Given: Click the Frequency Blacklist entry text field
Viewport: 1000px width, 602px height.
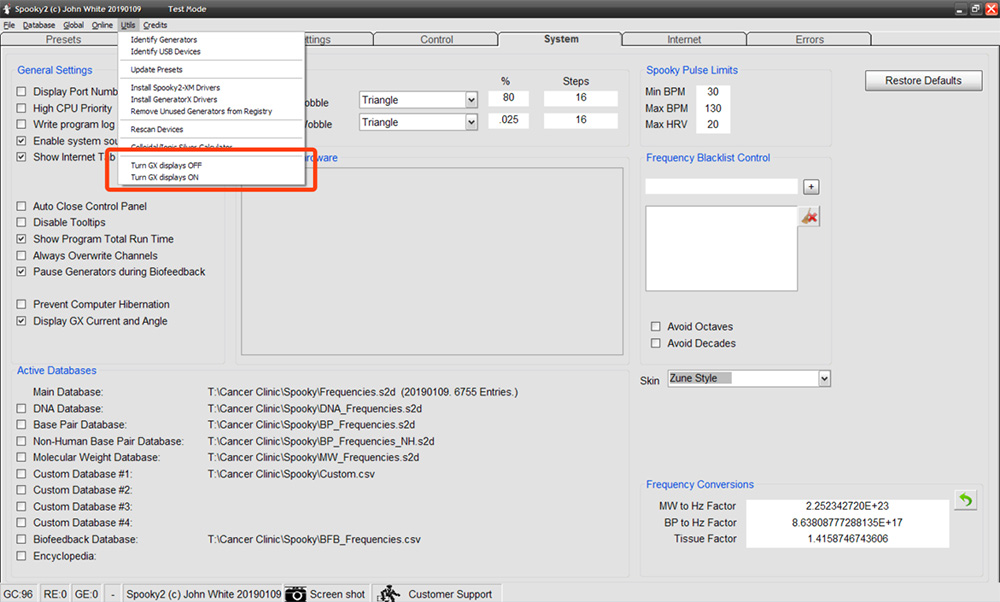Looking at the screenshot, I should (721, 187).
